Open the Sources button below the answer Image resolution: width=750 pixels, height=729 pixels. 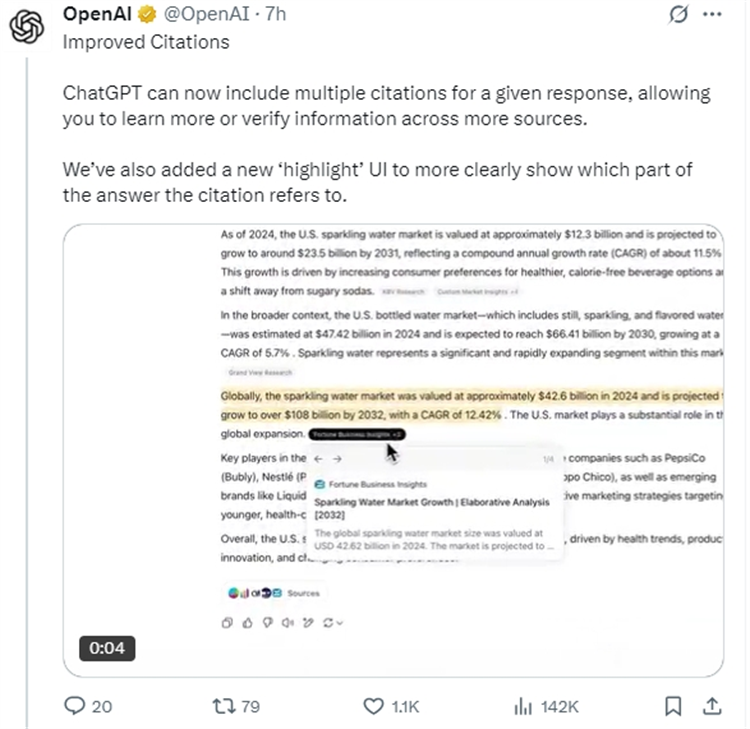pyautogui.click(x=274, y=593)
